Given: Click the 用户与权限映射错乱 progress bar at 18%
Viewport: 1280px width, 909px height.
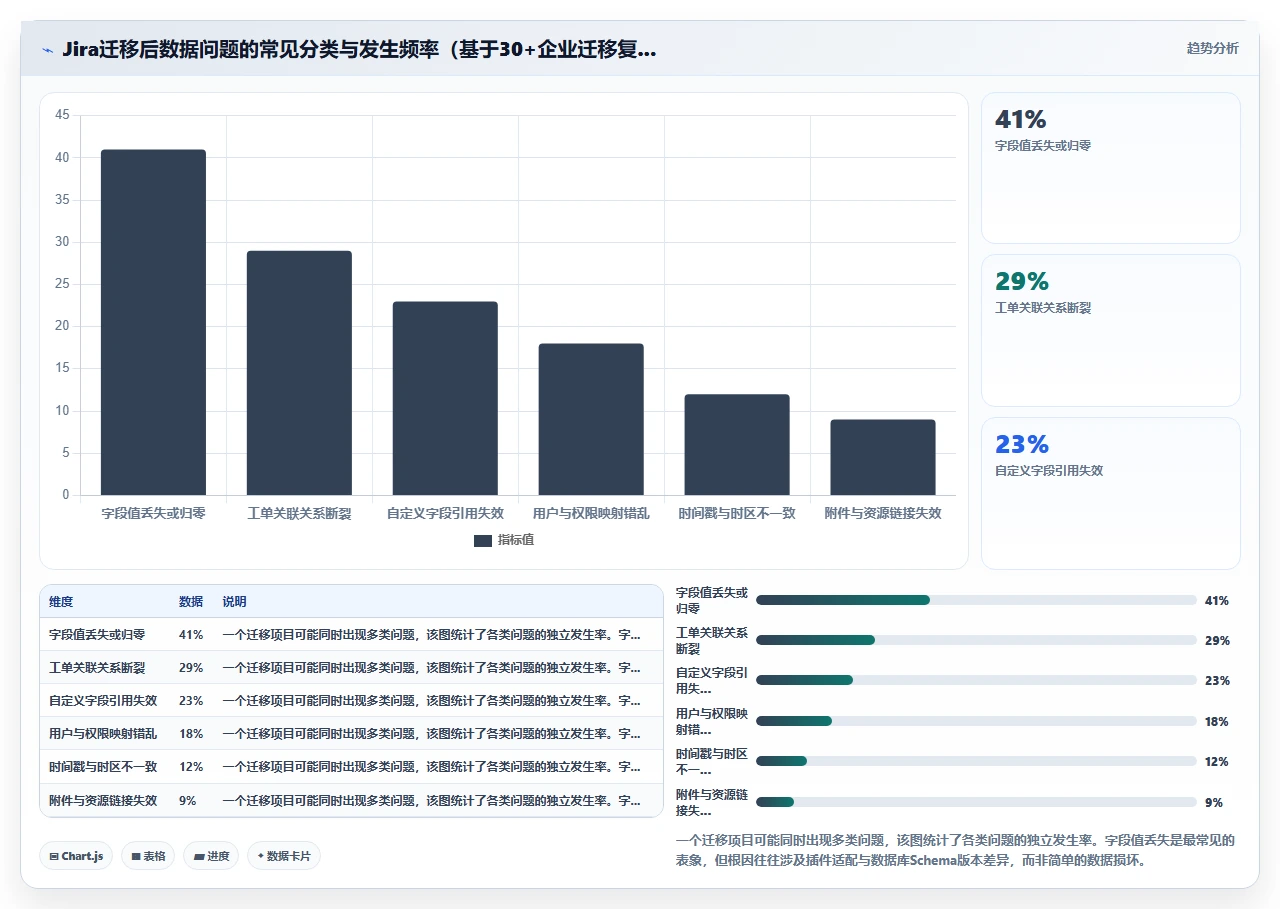Looking at the screenshot, I should pyautogui.click(x=976, y=721).
